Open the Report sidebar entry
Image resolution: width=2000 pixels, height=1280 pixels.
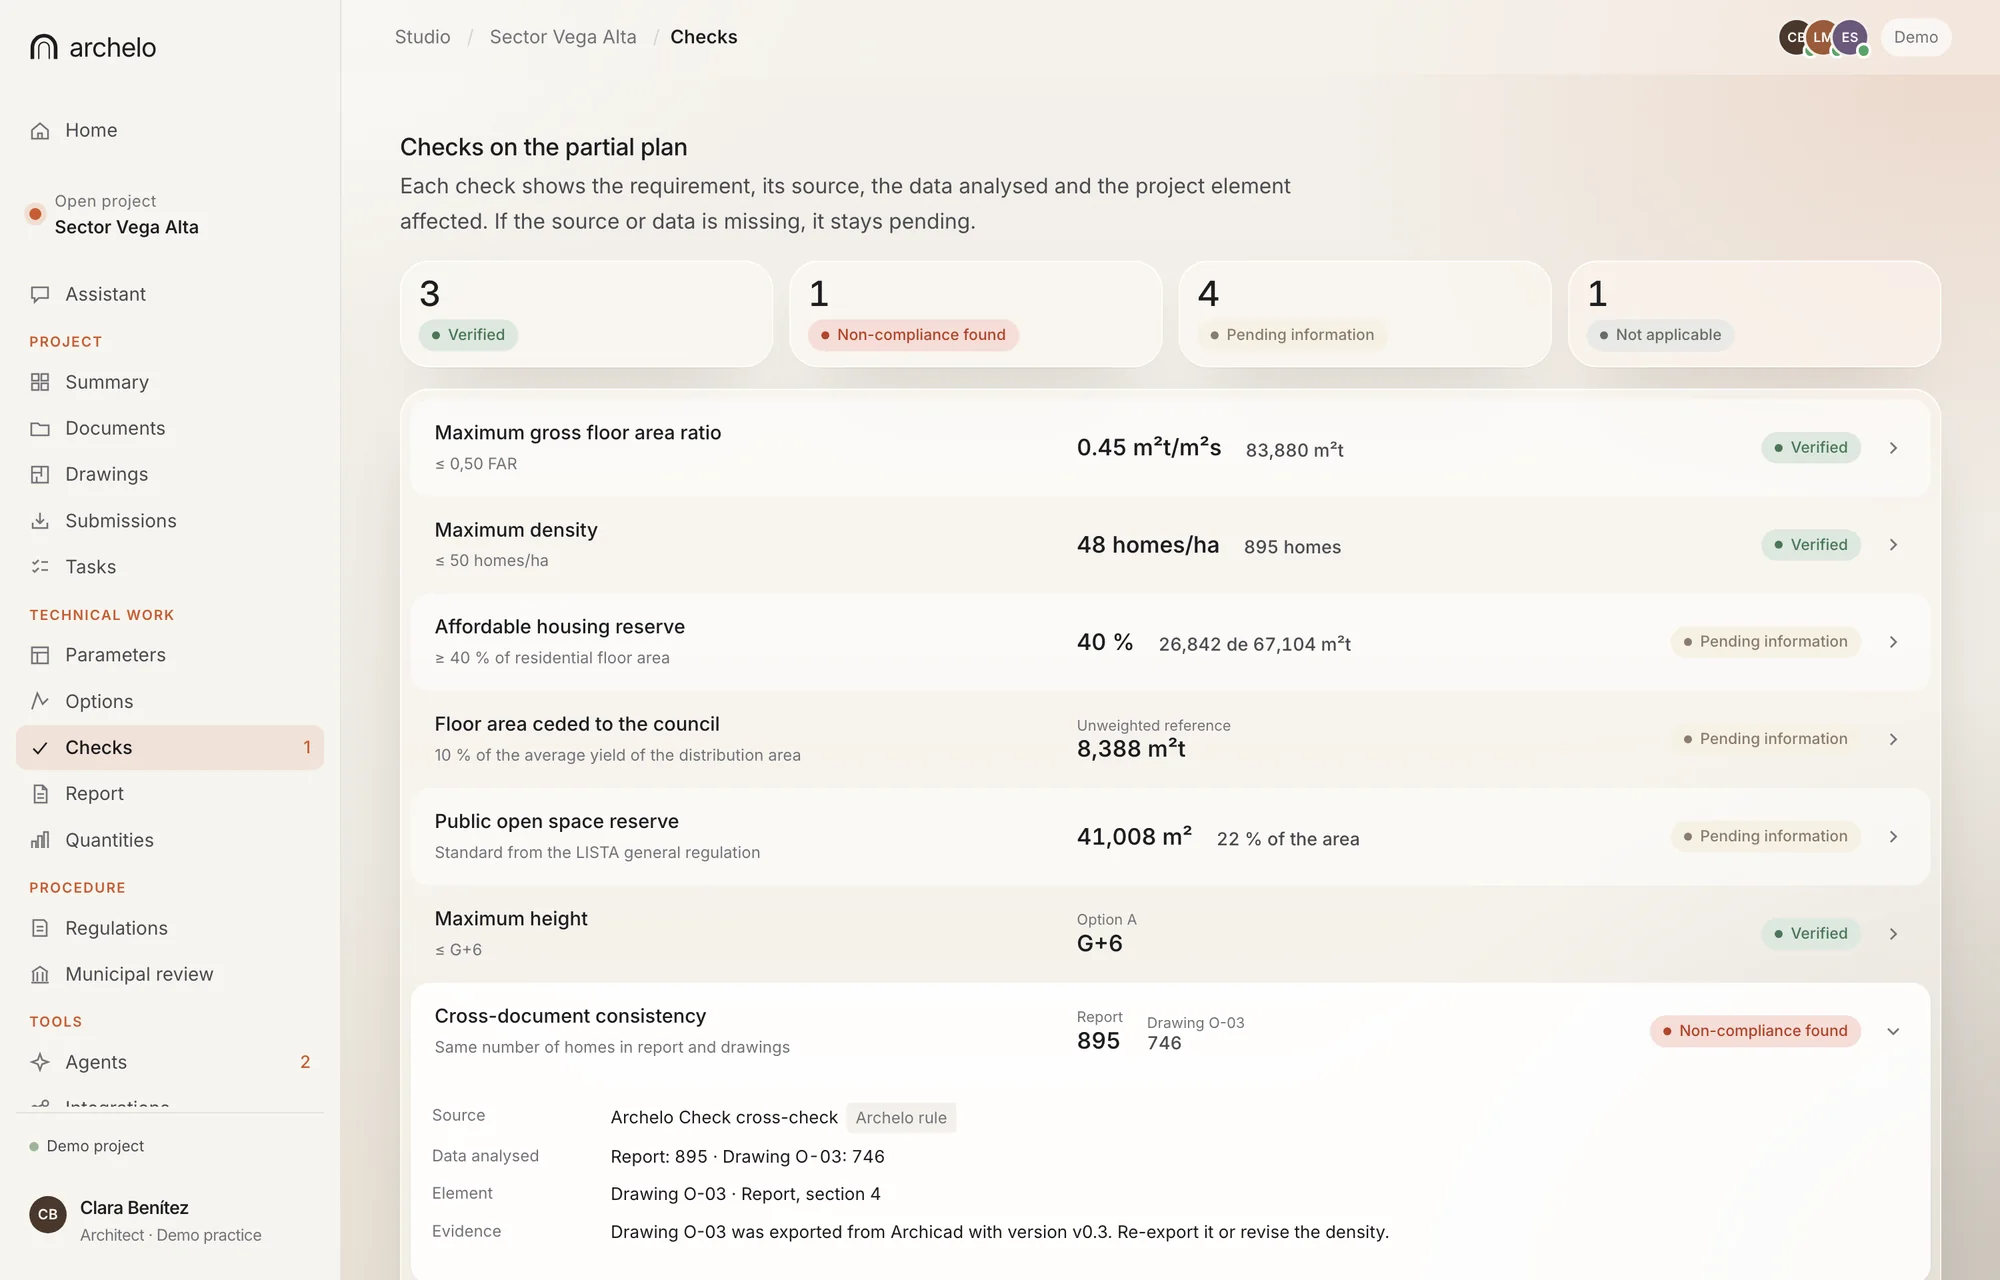pyautogui.click(x=170, y=794)
